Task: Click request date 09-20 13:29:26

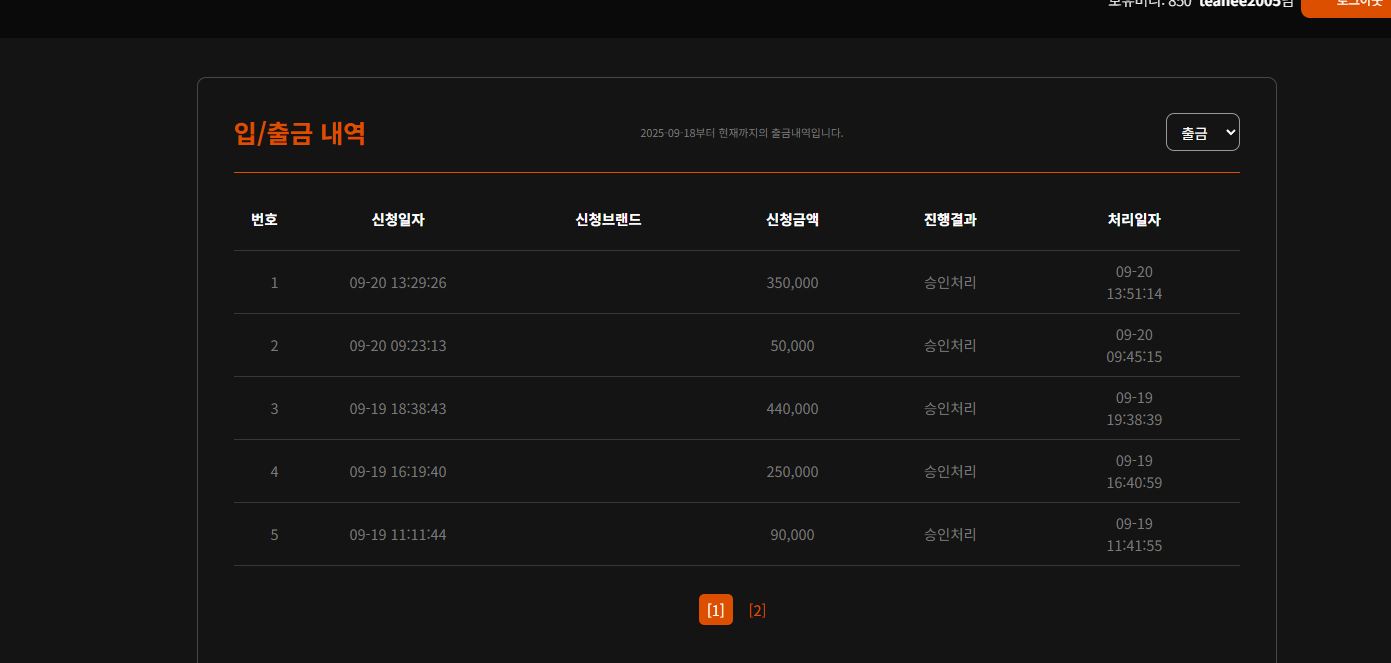Action: coord(398,283)
